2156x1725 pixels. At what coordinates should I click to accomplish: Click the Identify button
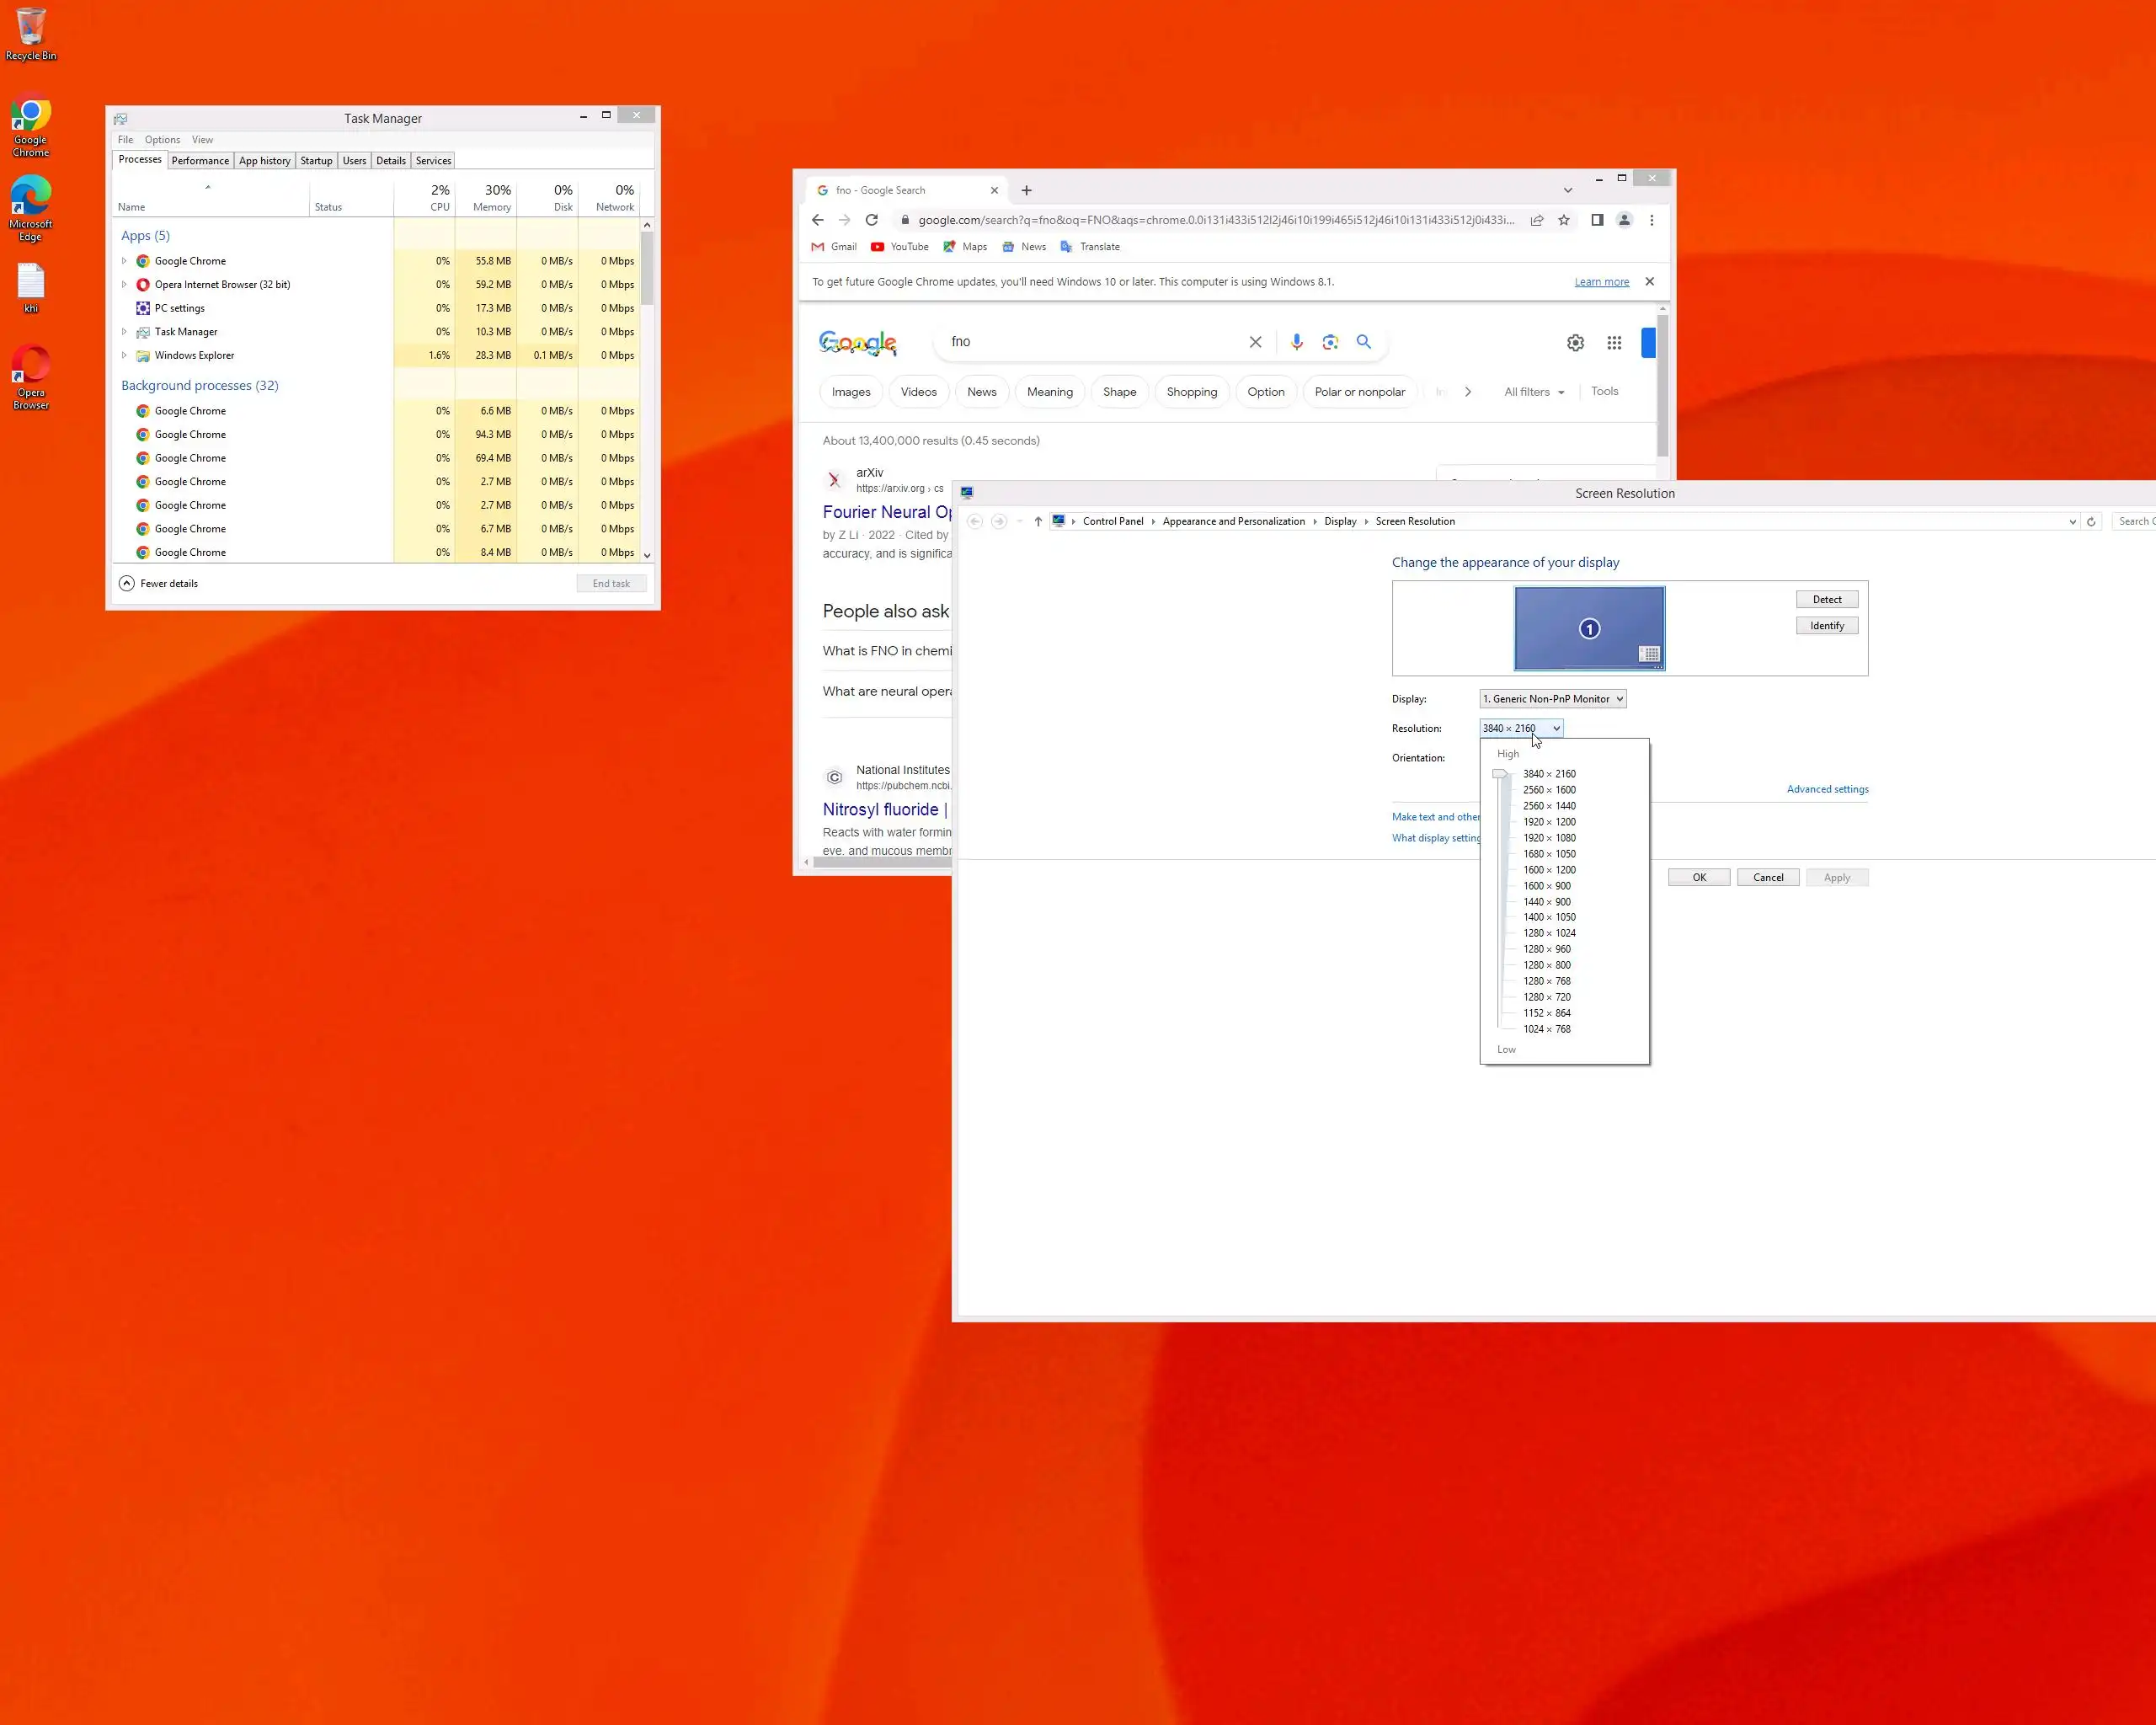click(x=1826, y=626)
